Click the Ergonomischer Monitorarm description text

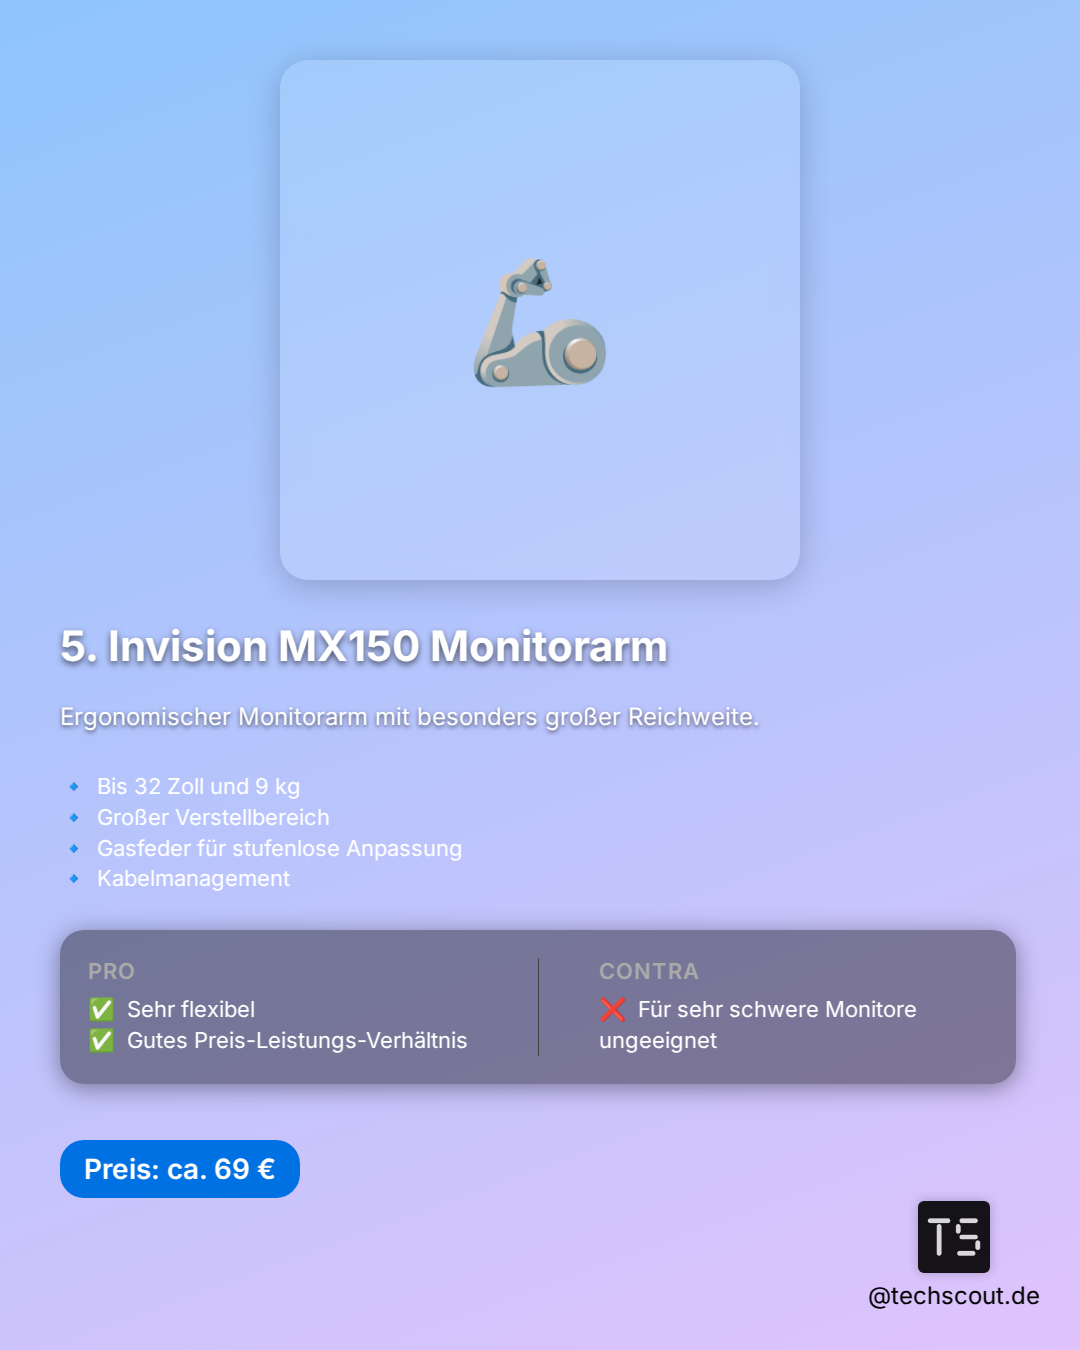[409, 717]
